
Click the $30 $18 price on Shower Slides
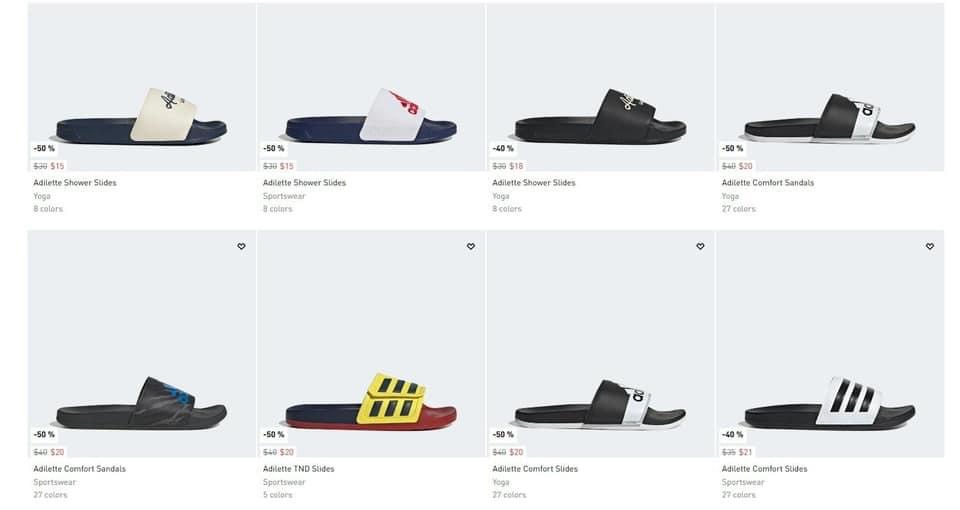[x=508, y=166]
